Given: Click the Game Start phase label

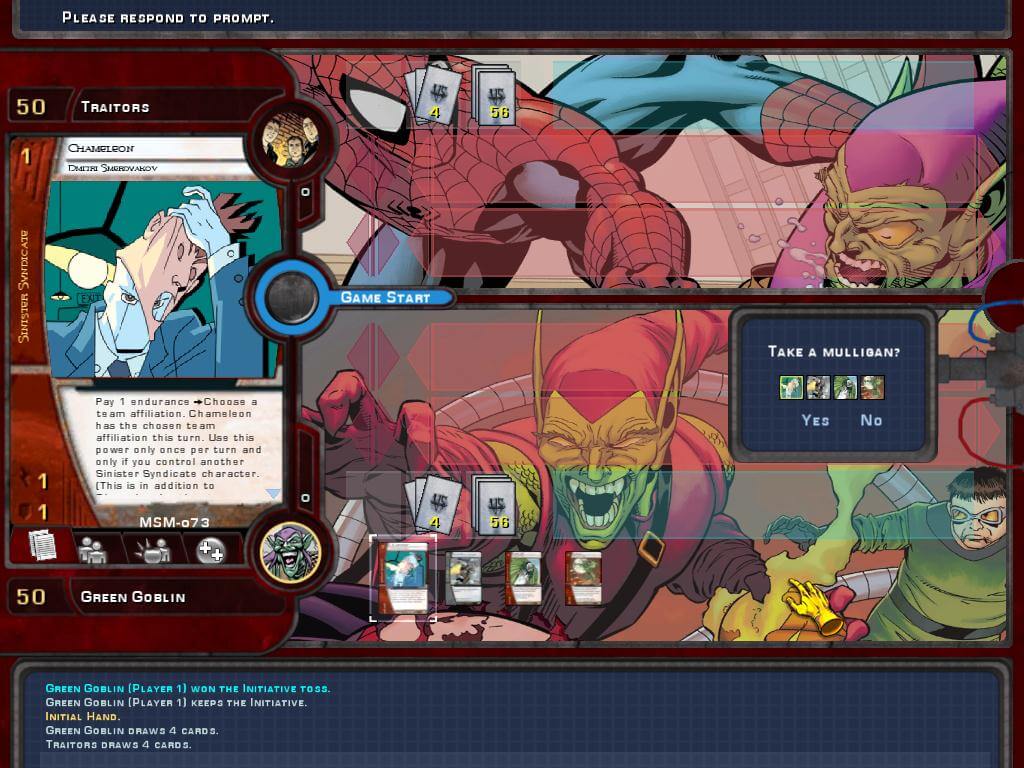Looking at the screenshot, I should point(385,298).
